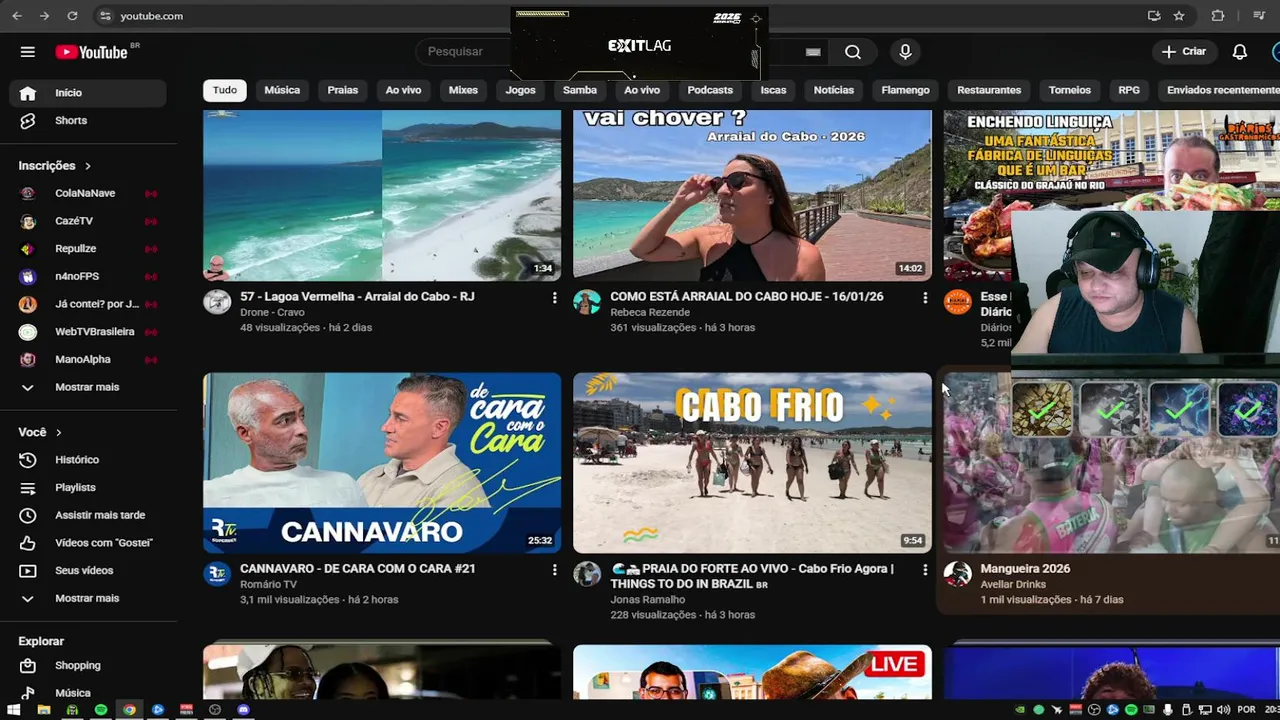1280x720 pixels.
Task: Open CazéTV subscription channel
Action: [88, 221]
